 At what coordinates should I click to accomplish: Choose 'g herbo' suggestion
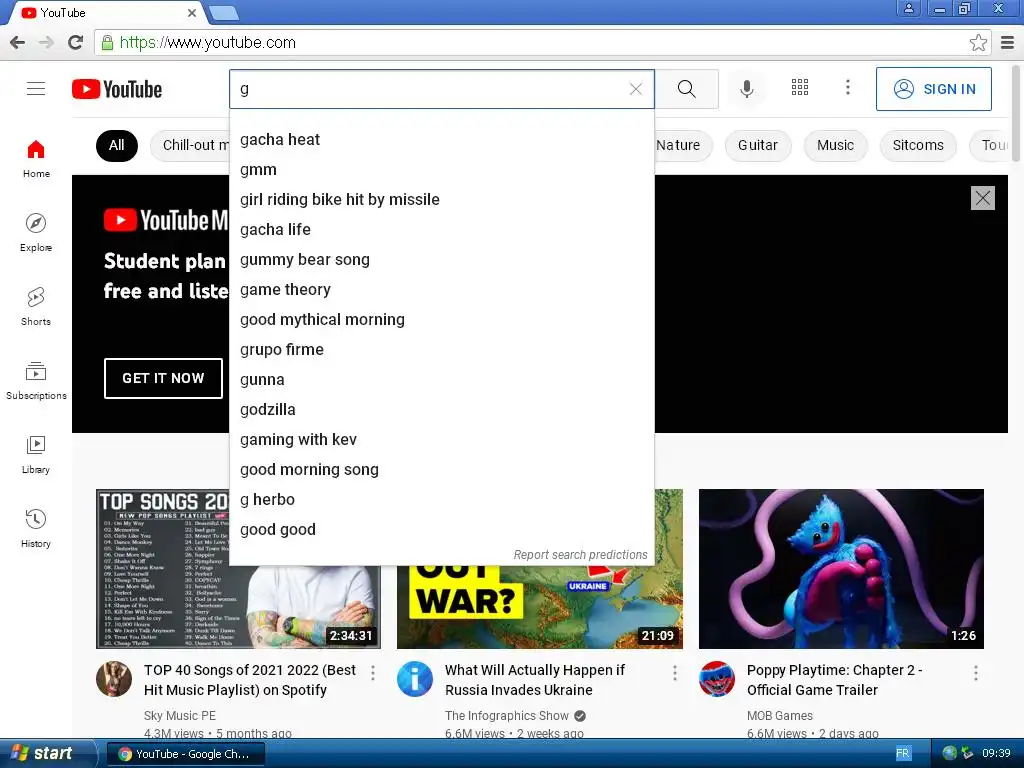(x=441, y=500)
